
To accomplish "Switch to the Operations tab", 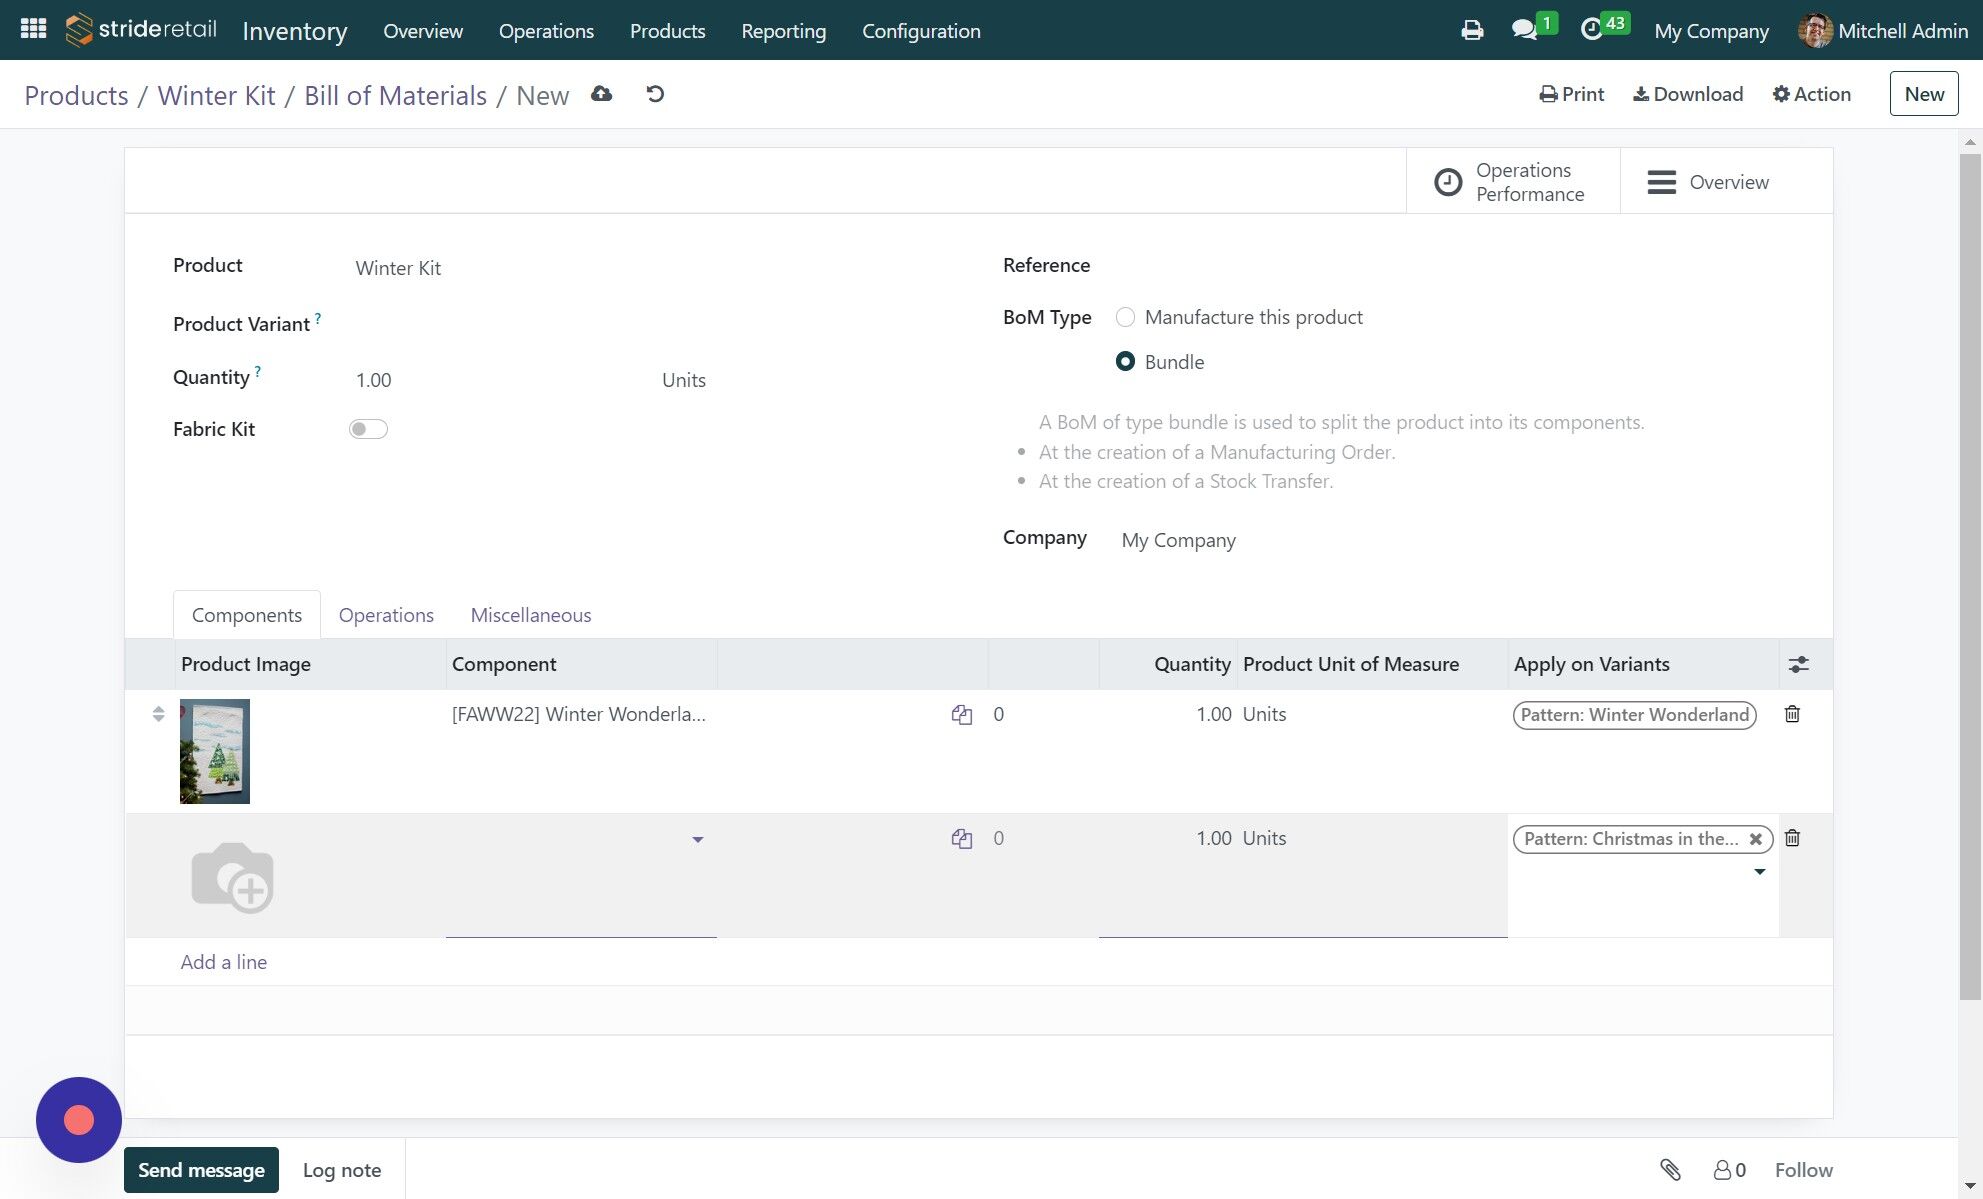I will click(x=386, y=615).
